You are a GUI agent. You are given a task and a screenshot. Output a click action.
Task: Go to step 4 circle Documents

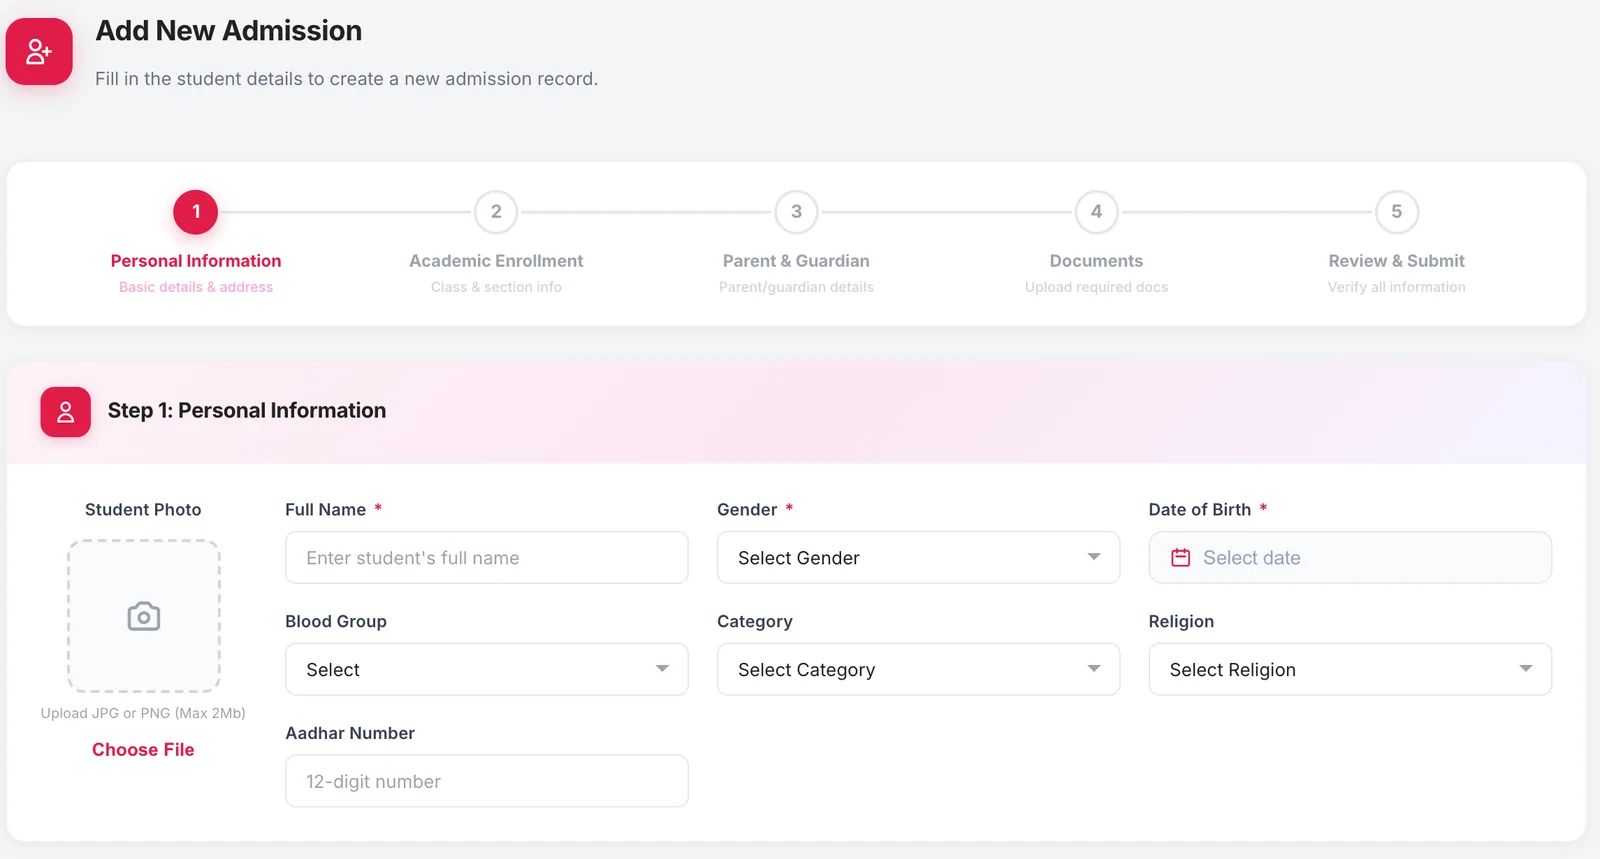point(1096,212)
